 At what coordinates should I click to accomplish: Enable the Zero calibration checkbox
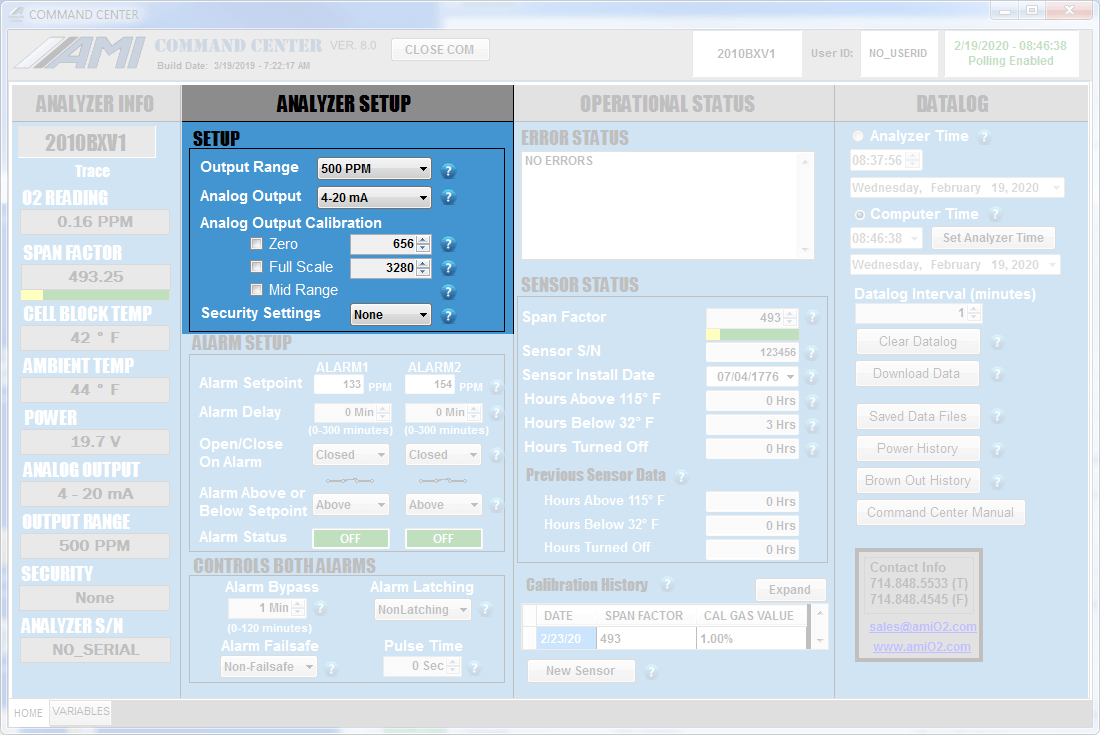tap(257, 244)
